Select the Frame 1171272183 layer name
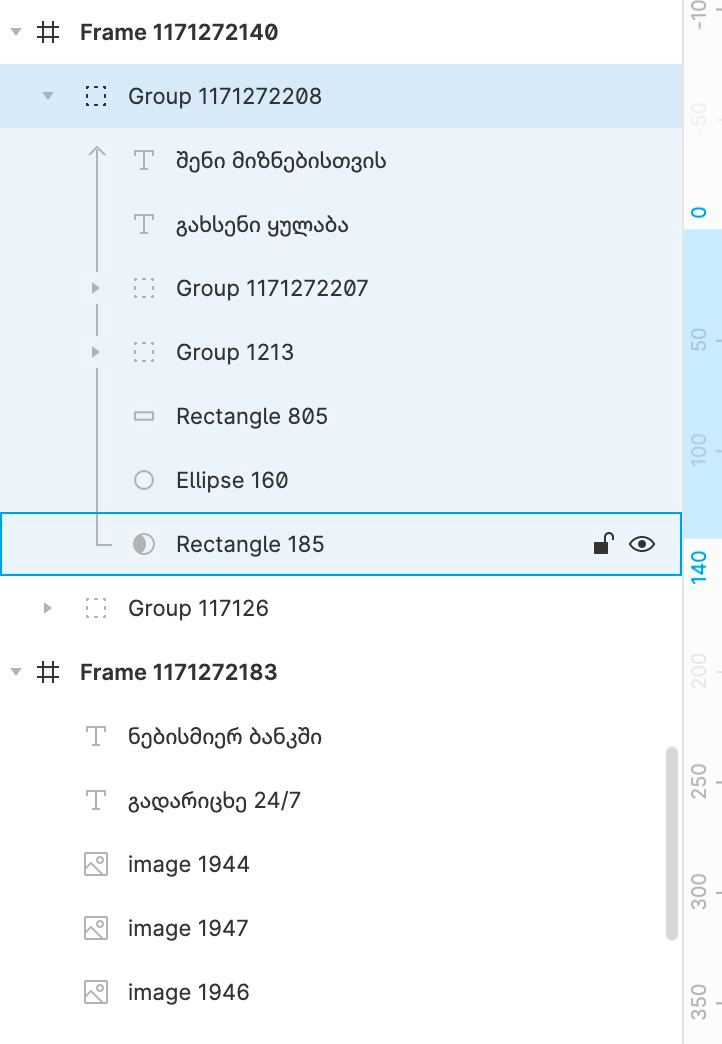 click(x=179, y=672)
